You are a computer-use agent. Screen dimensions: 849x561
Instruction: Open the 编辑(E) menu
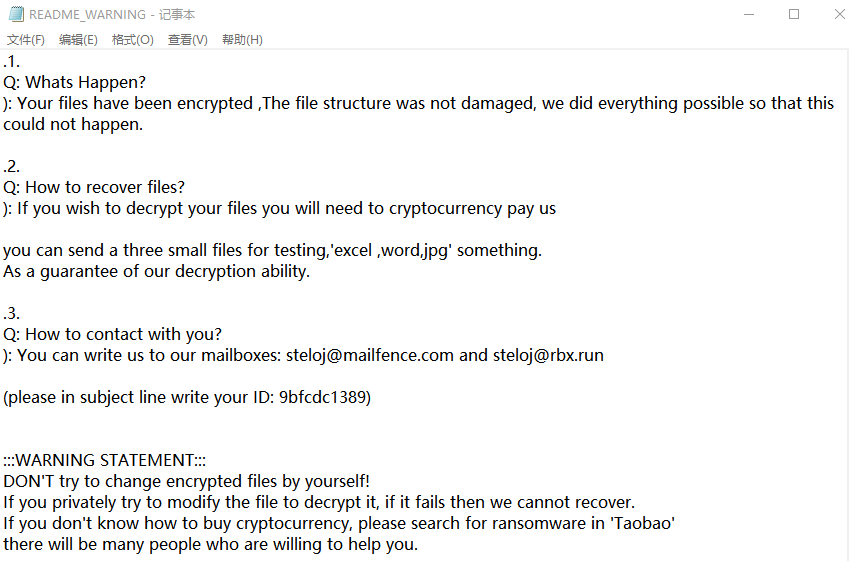click(78, 40)
